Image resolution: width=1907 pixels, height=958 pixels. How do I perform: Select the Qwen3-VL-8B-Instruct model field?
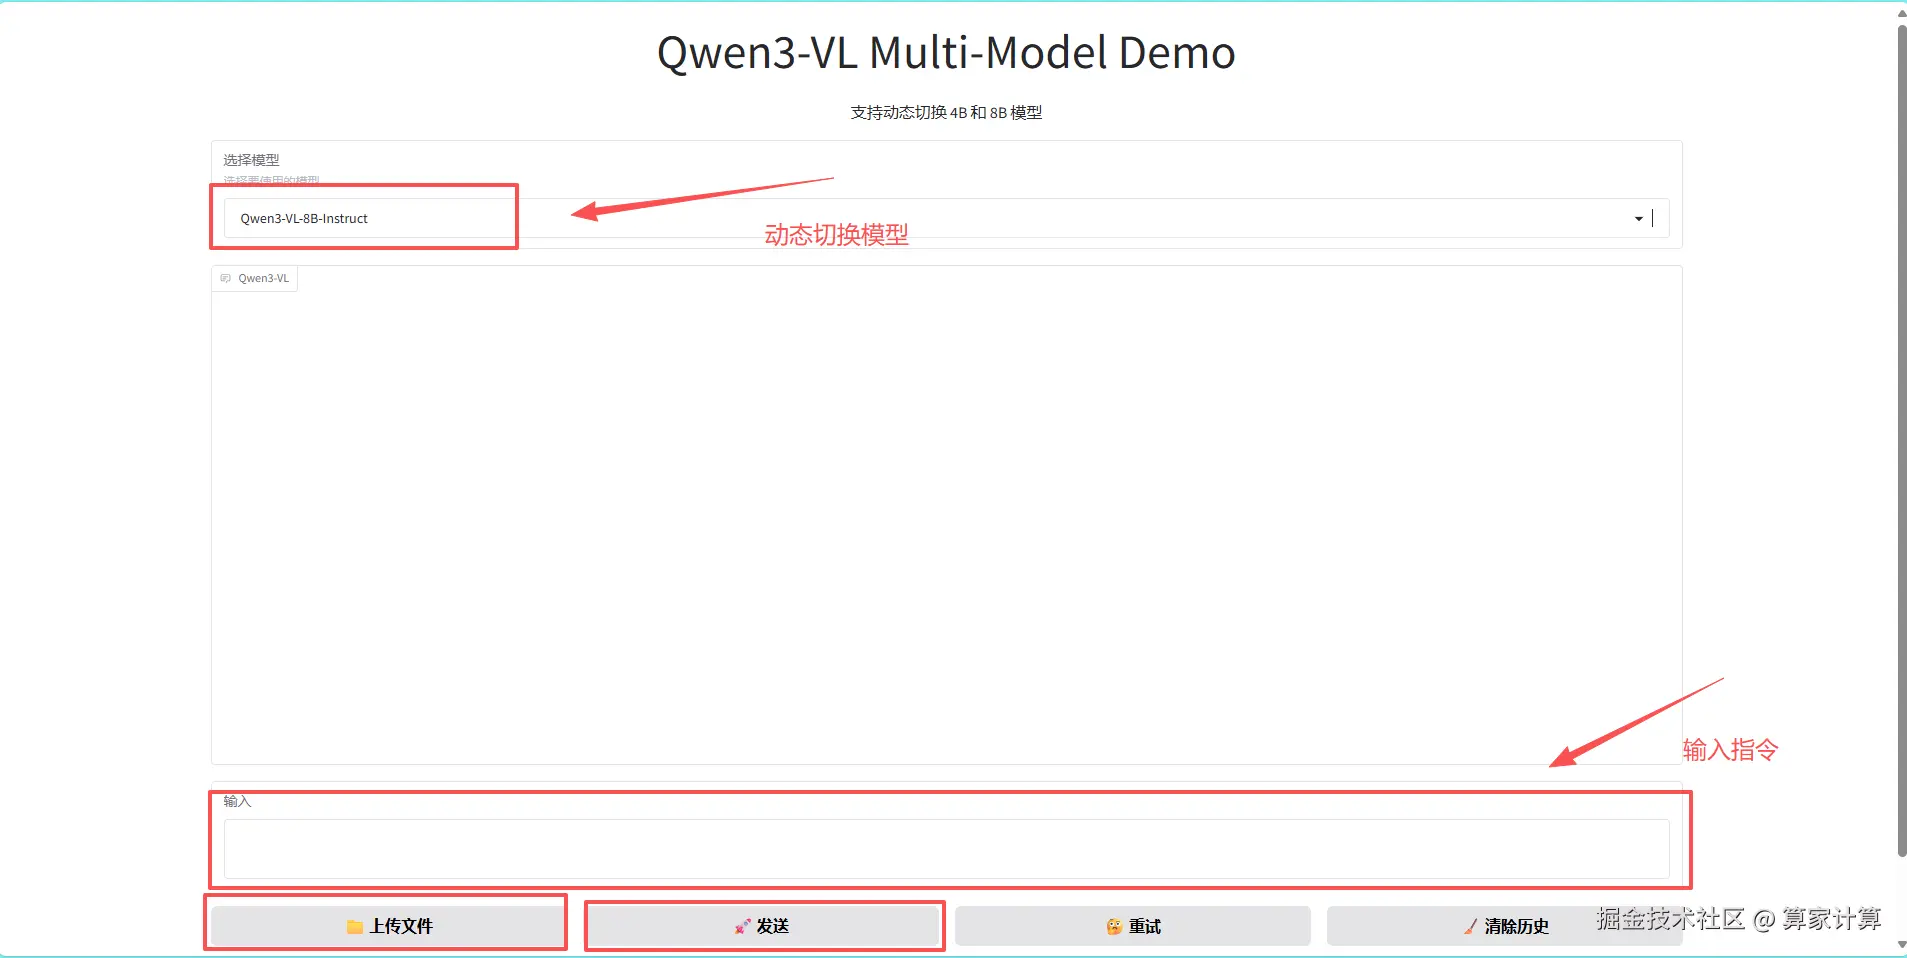pyautogui.click(x=946, y=218)
